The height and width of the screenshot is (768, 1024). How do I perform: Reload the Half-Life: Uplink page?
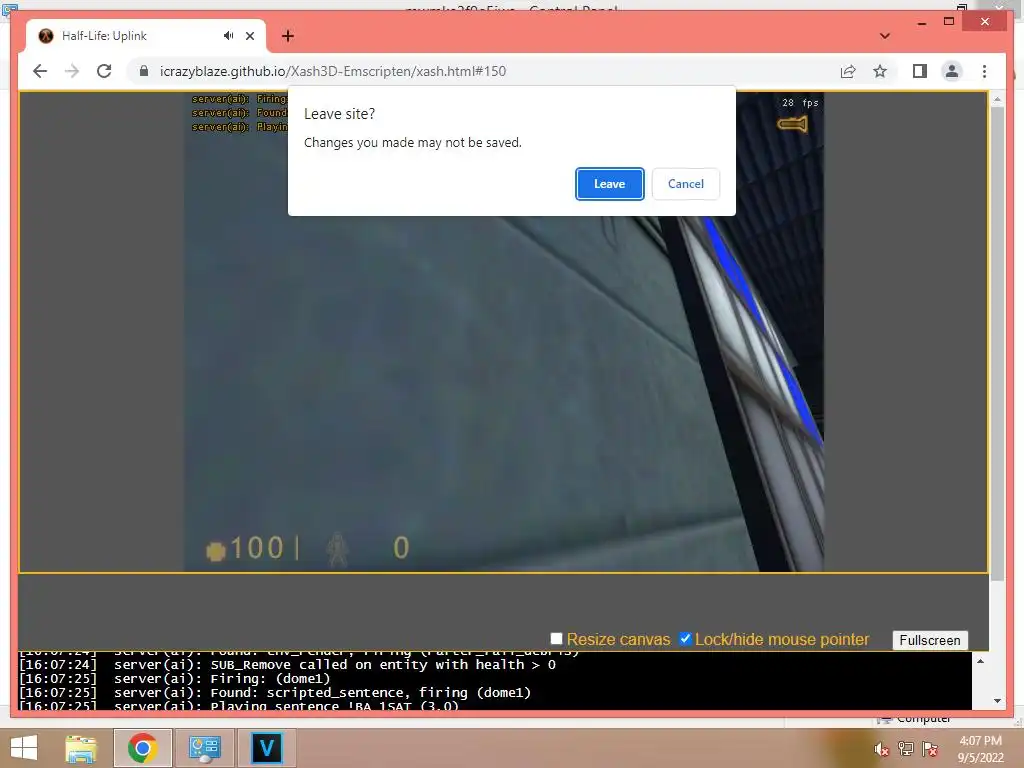(104, 71)
